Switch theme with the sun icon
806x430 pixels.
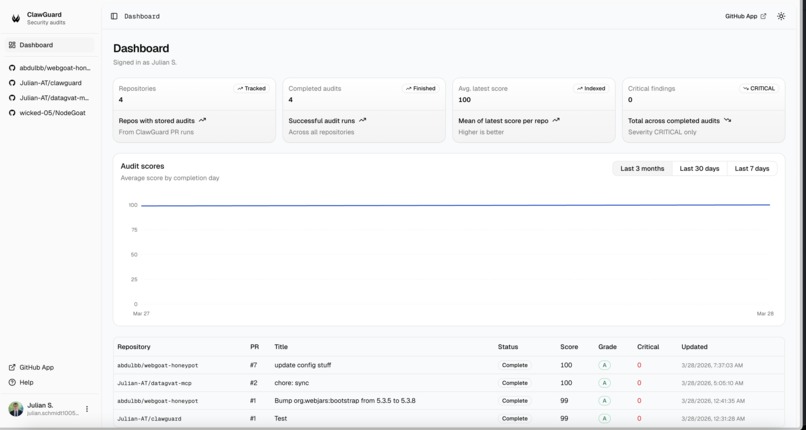(x=781, y=16)
